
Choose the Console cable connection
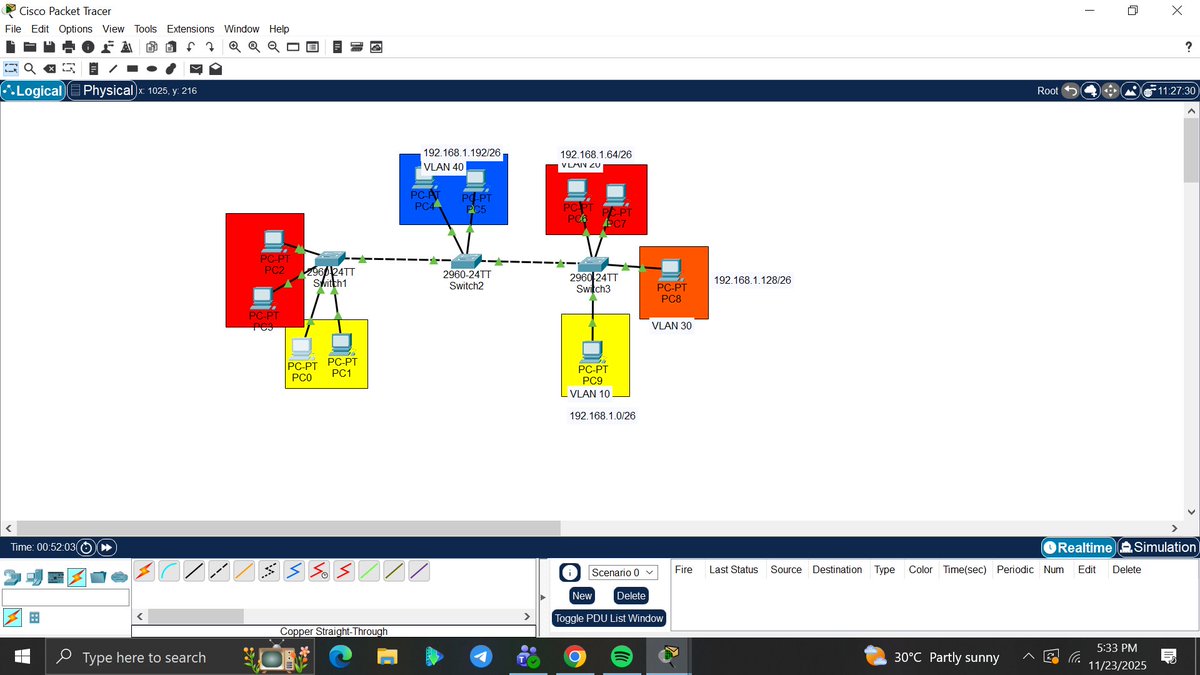170,571
